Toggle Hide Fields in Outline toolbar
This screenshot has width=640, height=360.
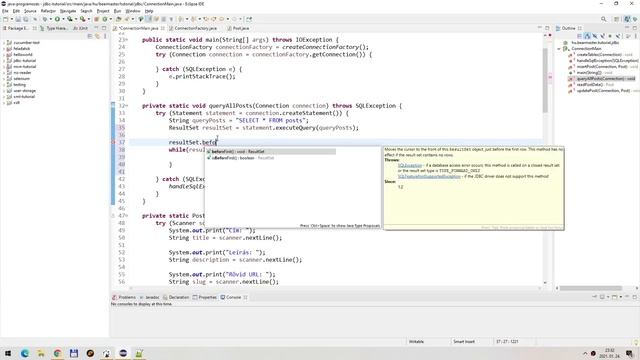tap(595, 36)
